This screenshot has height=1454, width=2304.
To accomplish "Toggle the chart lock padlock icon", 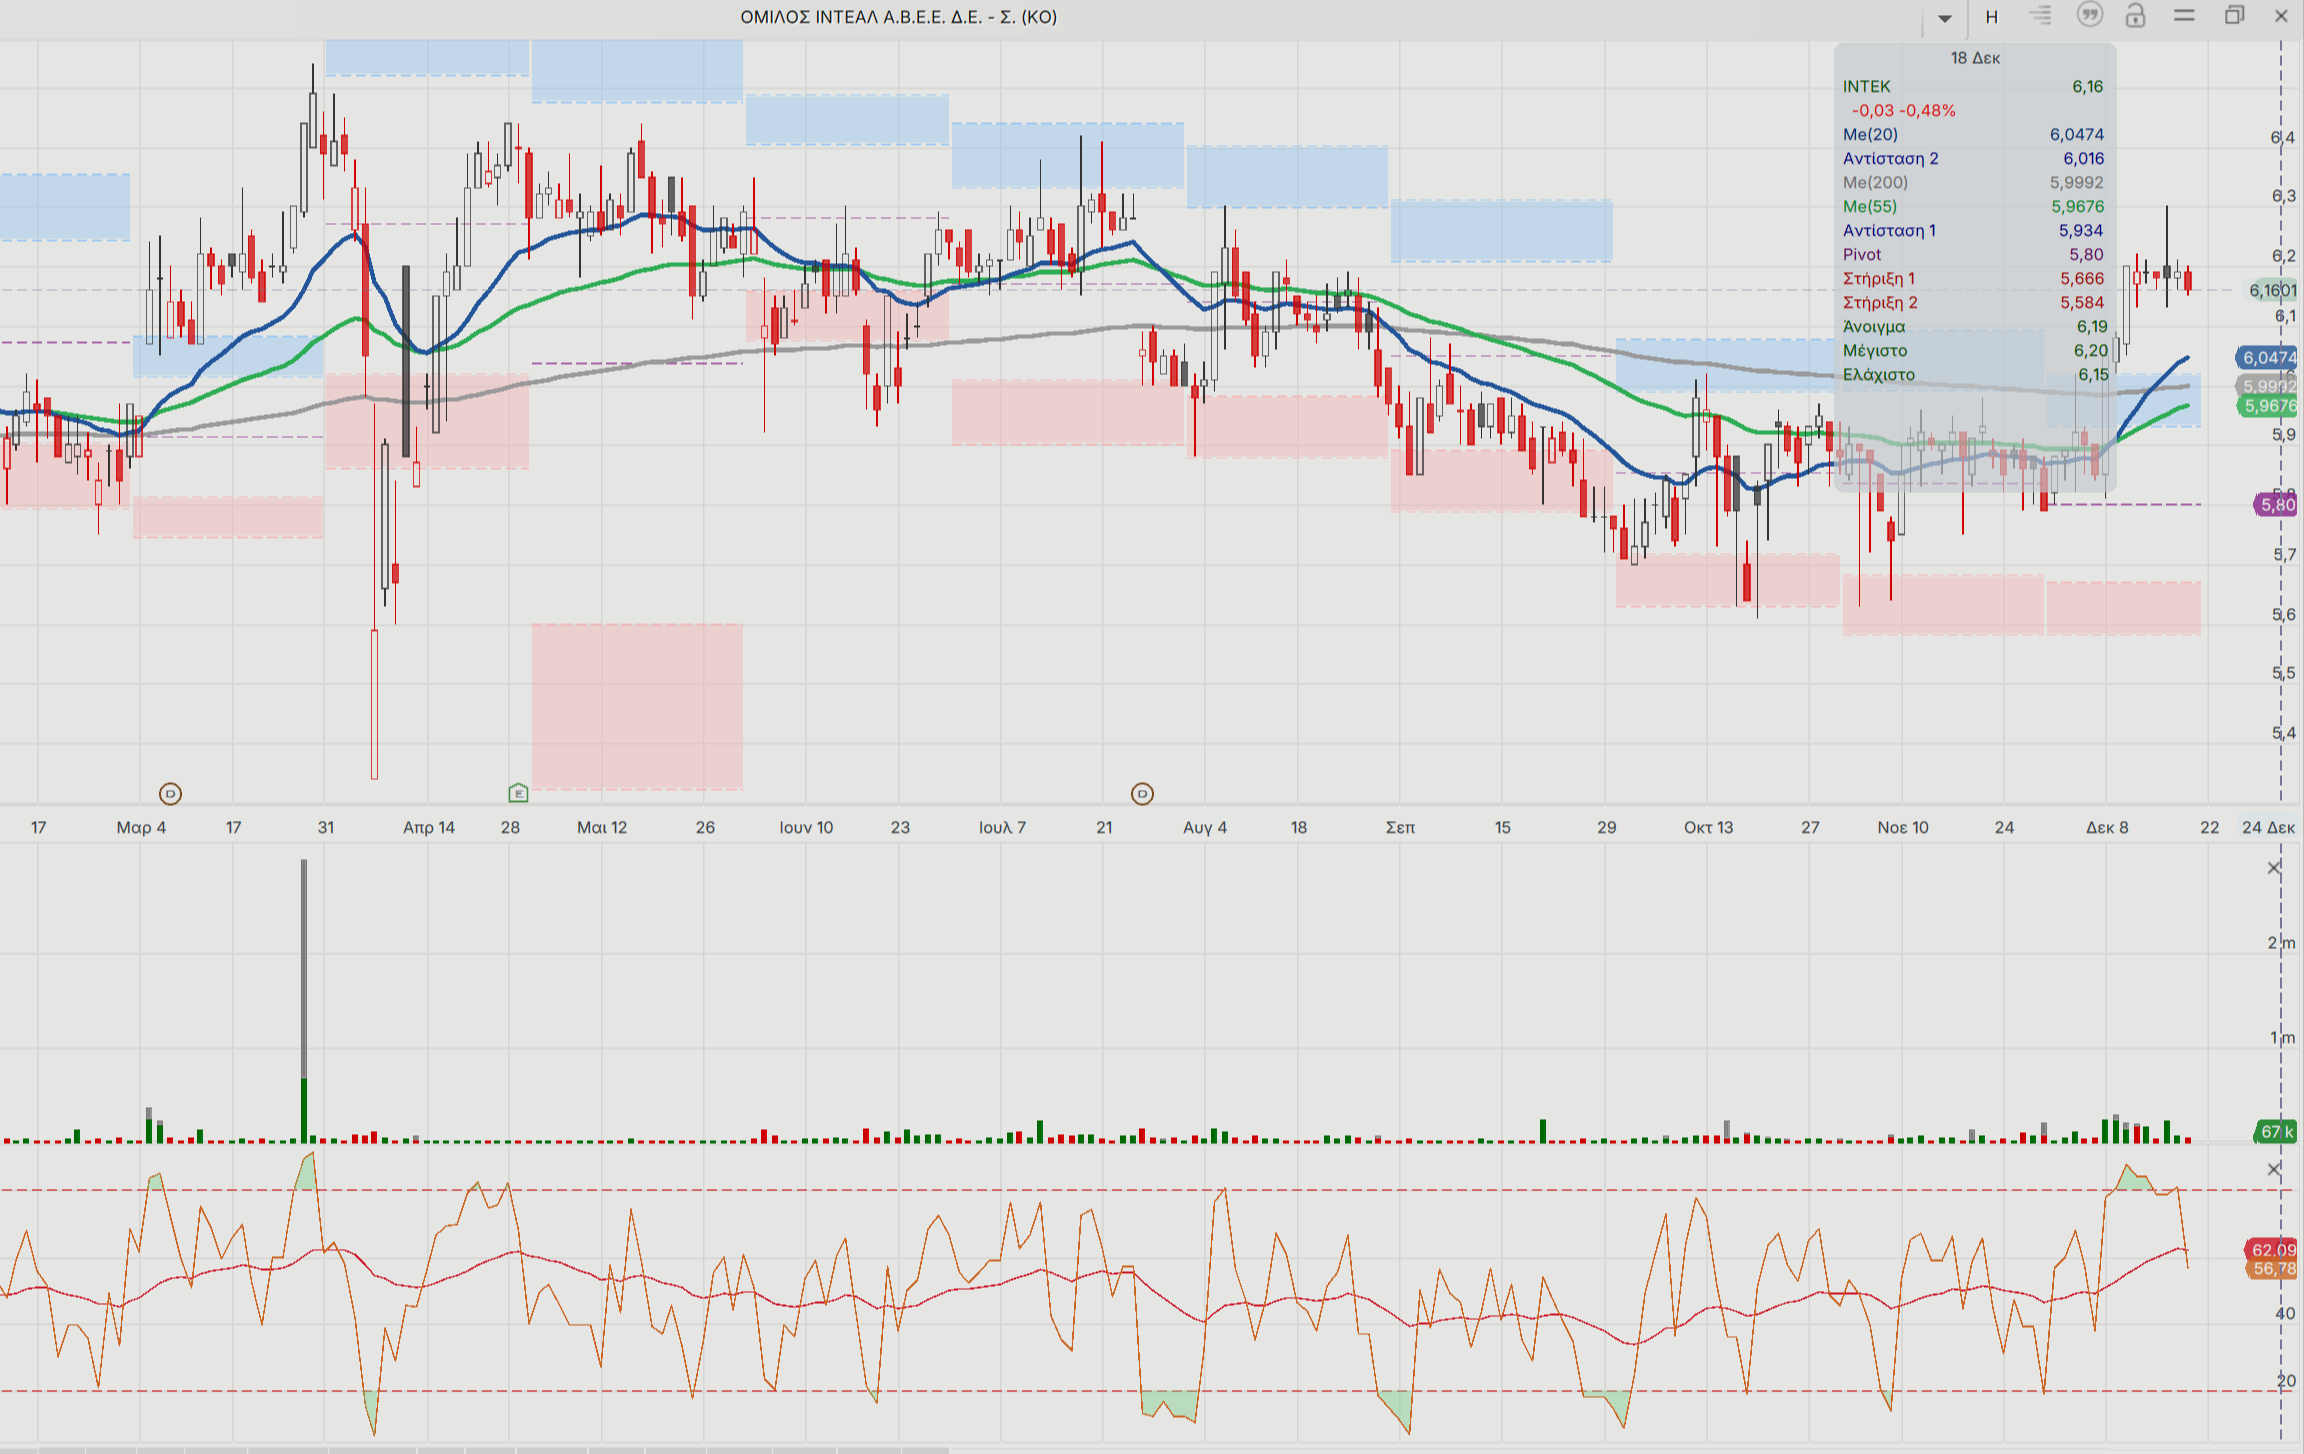I will click(x=2135, y=16).
